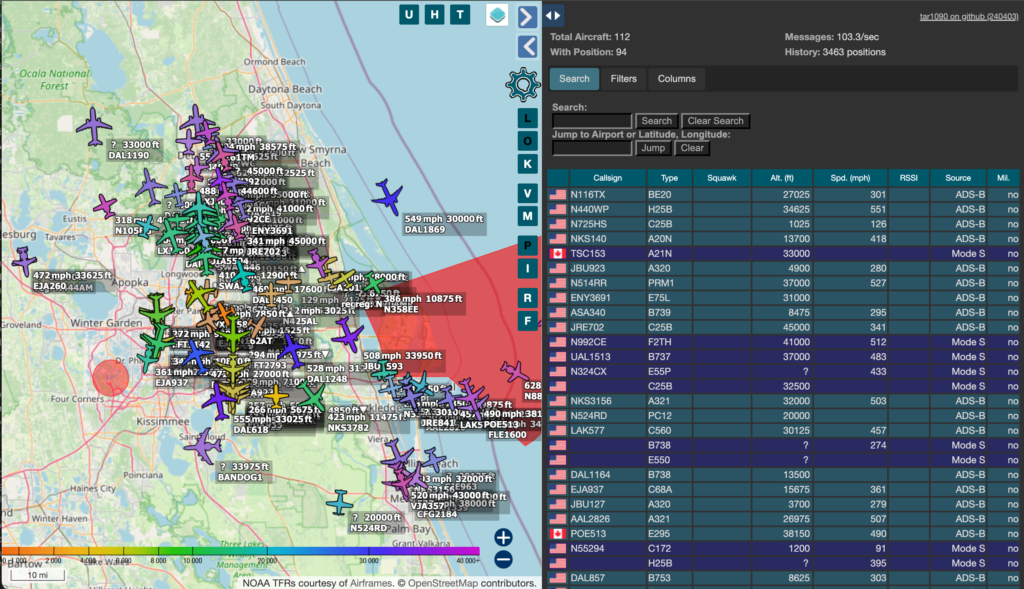Collapse sidebar with the left chevron

tap(528, 46)
